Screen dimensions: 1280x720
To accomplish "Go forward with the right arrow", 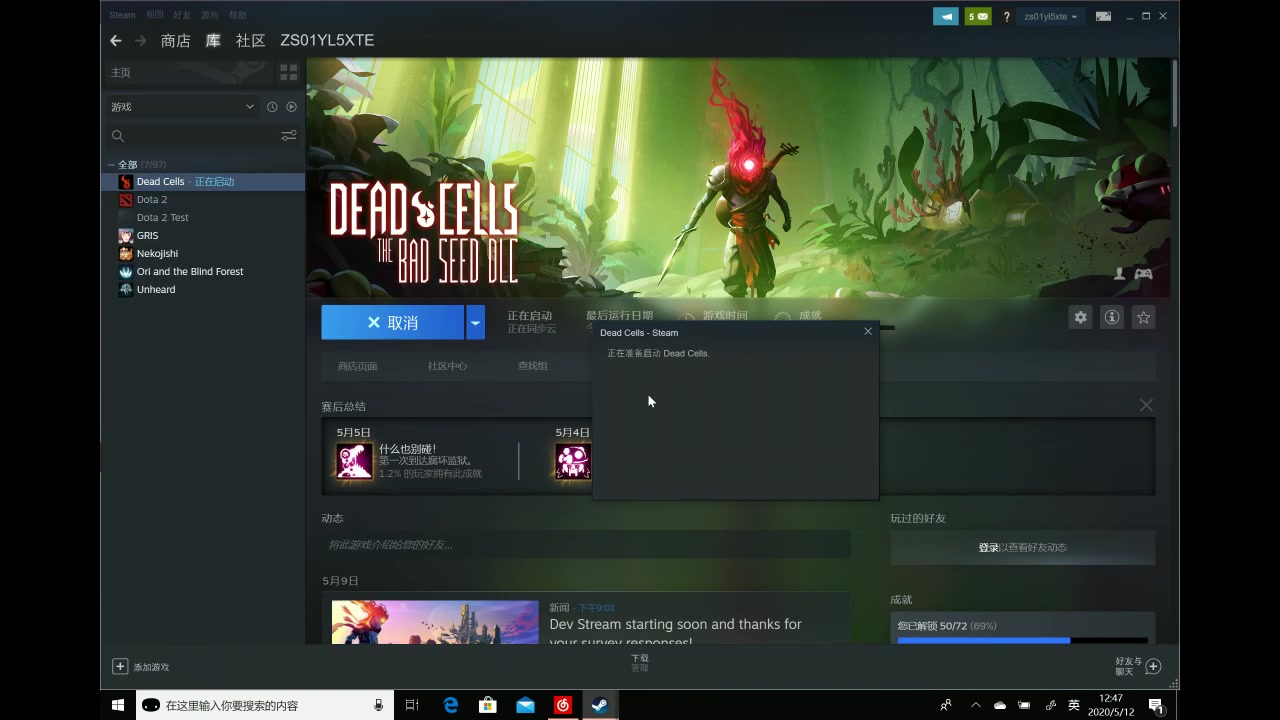I will (x=141, y=41).
